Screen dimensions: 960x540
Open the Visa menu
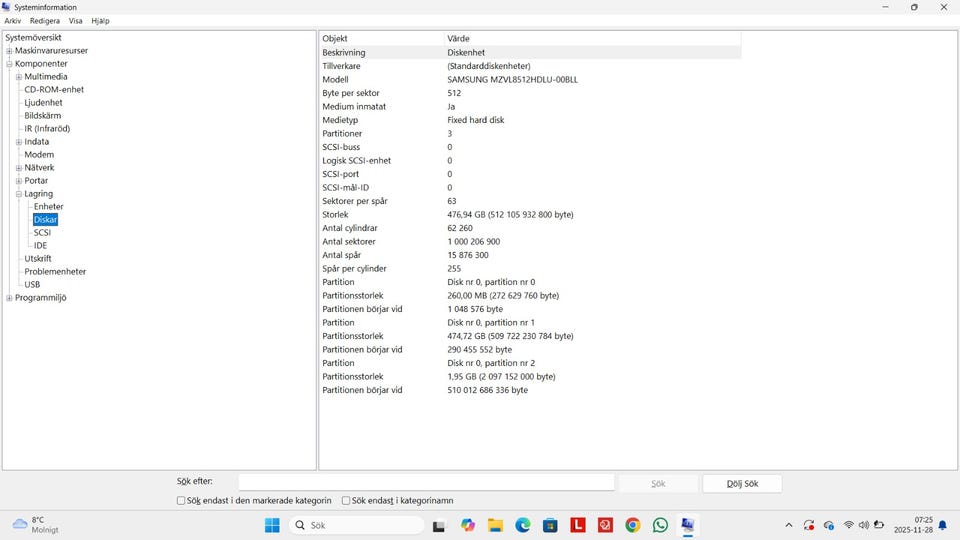pos(75,20)
